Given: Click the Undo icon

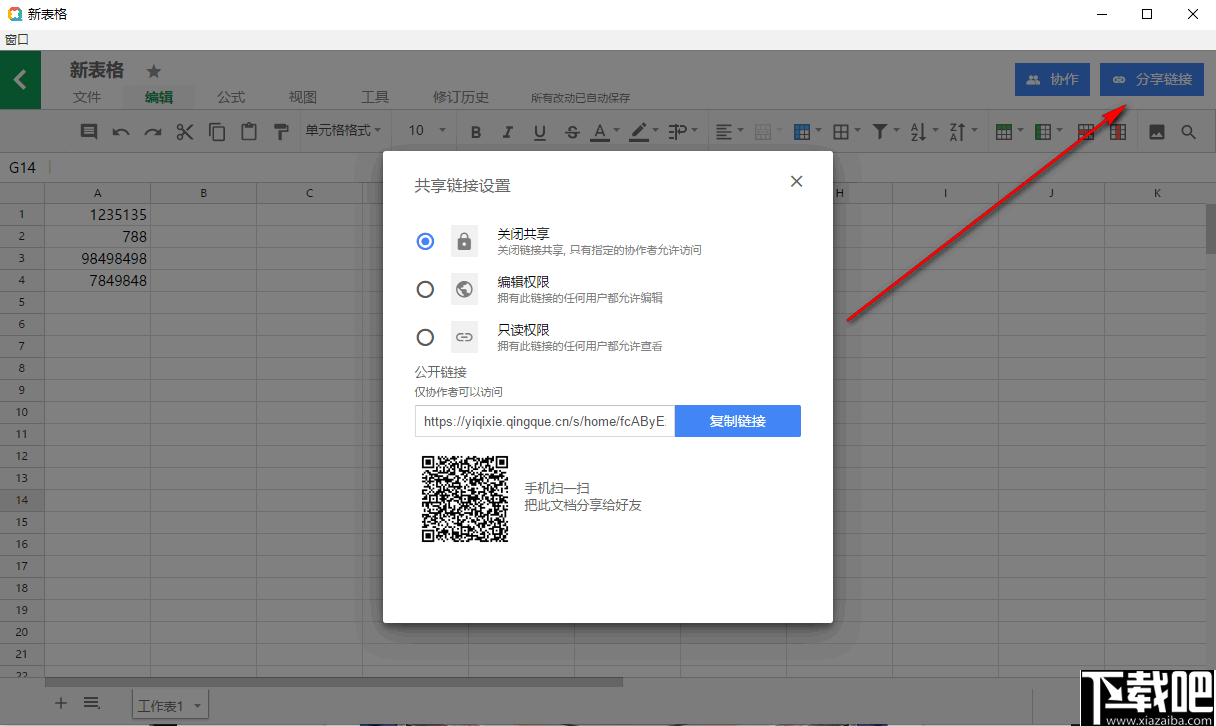Looking at the screenshot, I should (120, 131).
